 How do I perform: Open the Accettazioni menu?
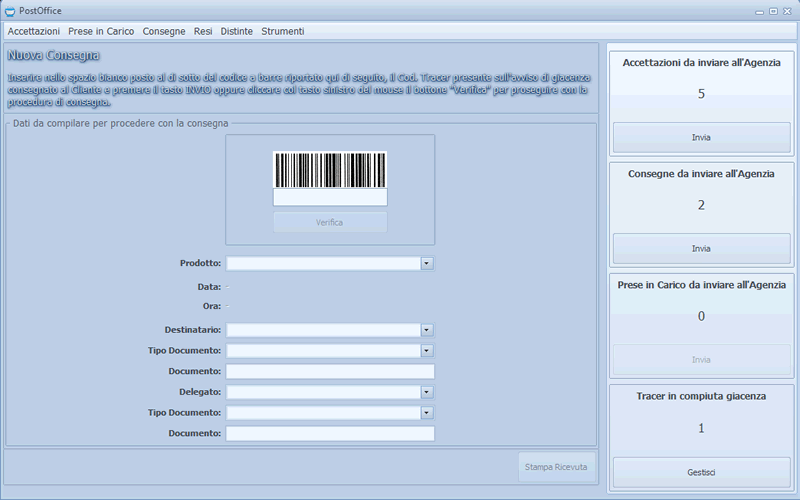pos(34,31)
